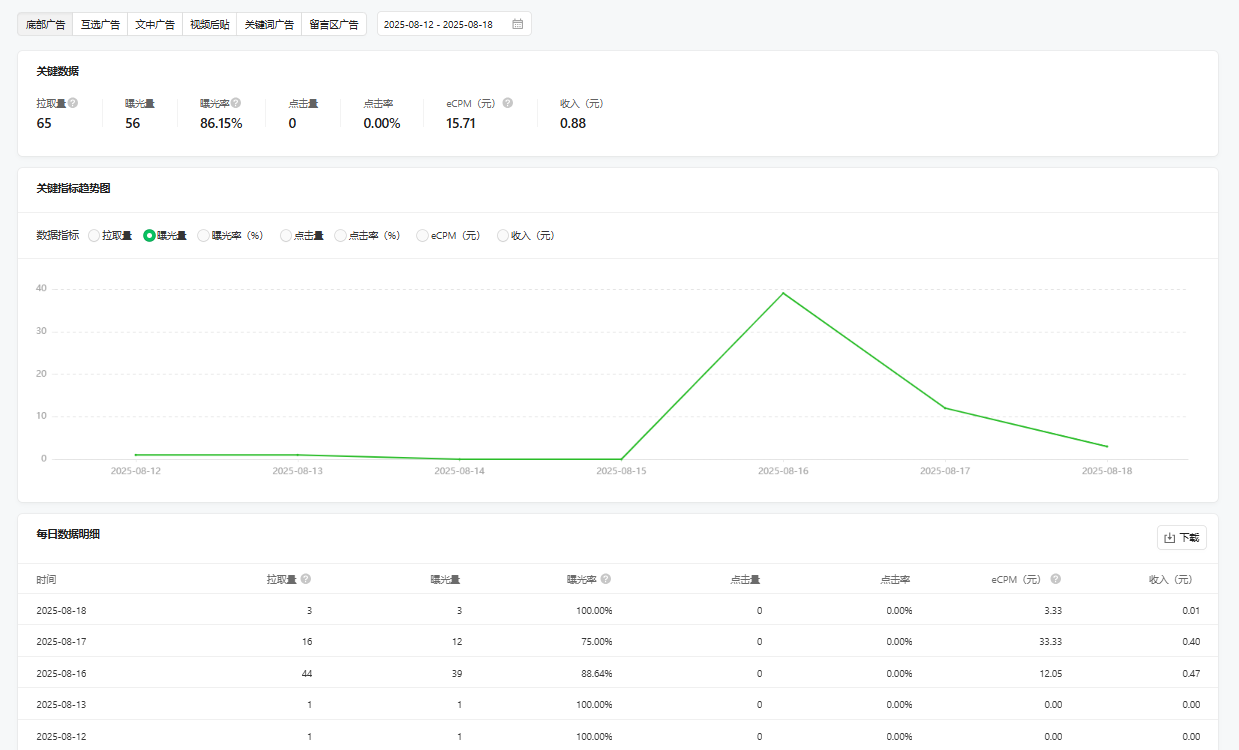Switch to the 文中广告 tab

(155, 24)
